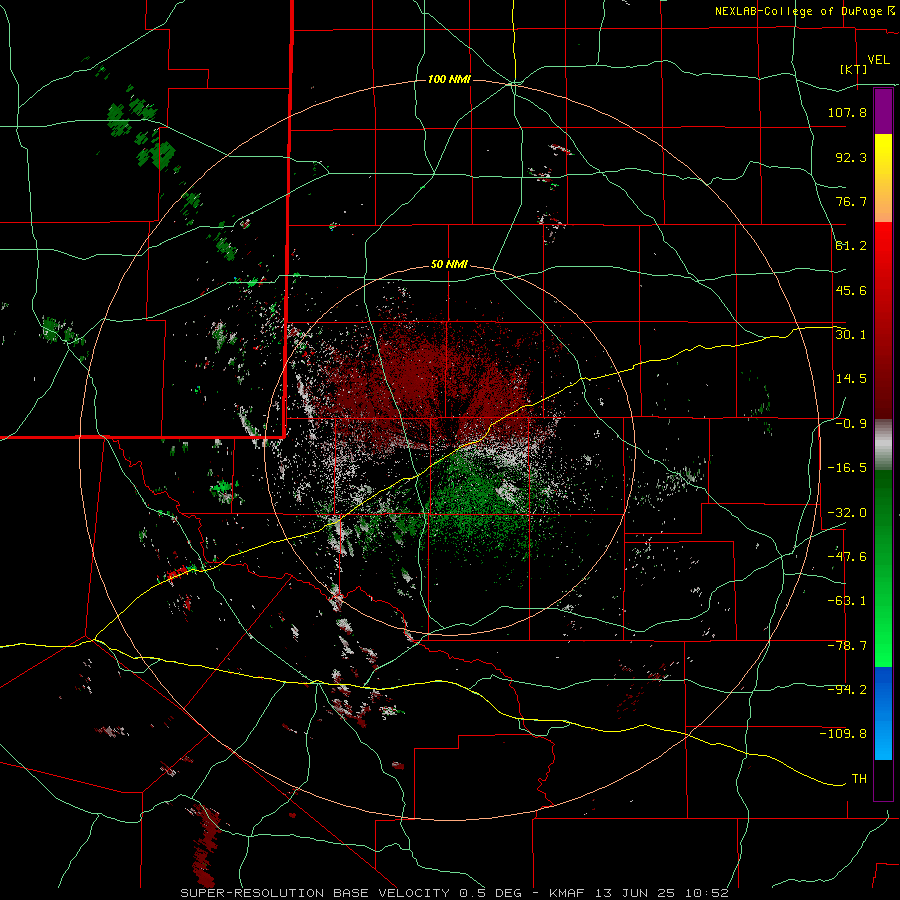The width and height of the screenshot is (900, 900).
Task: Click the 92.3 velocity scale value
Action: [851, 157]
